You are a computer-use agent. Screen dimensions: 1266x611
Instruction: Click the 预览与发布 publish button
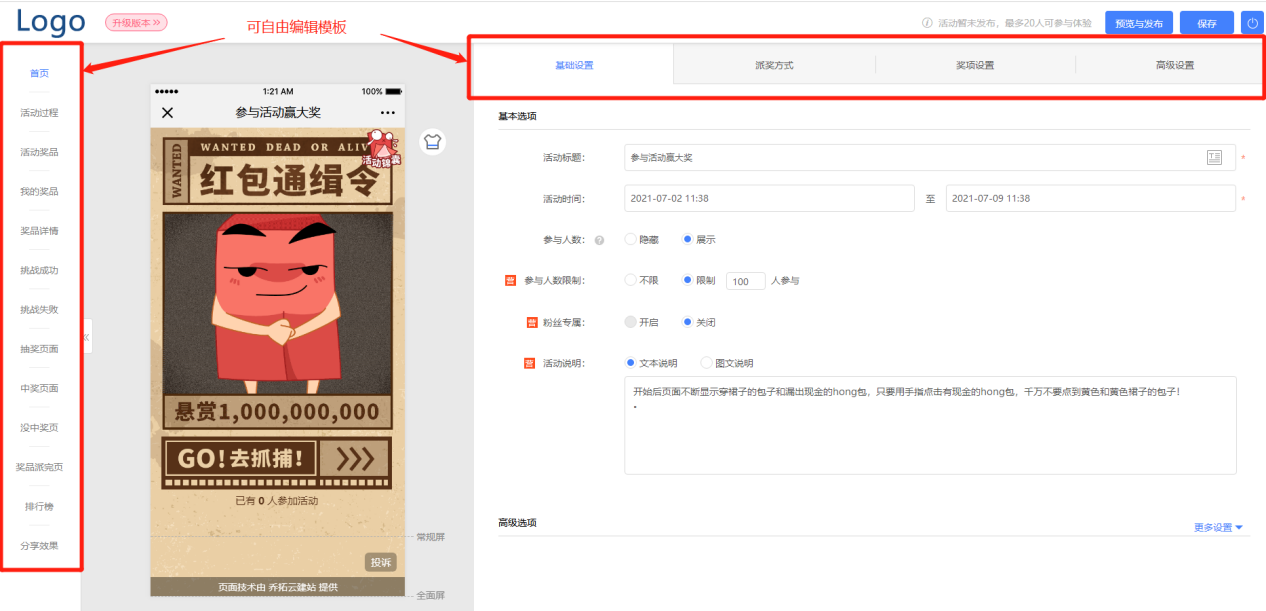coord(1138,21)
